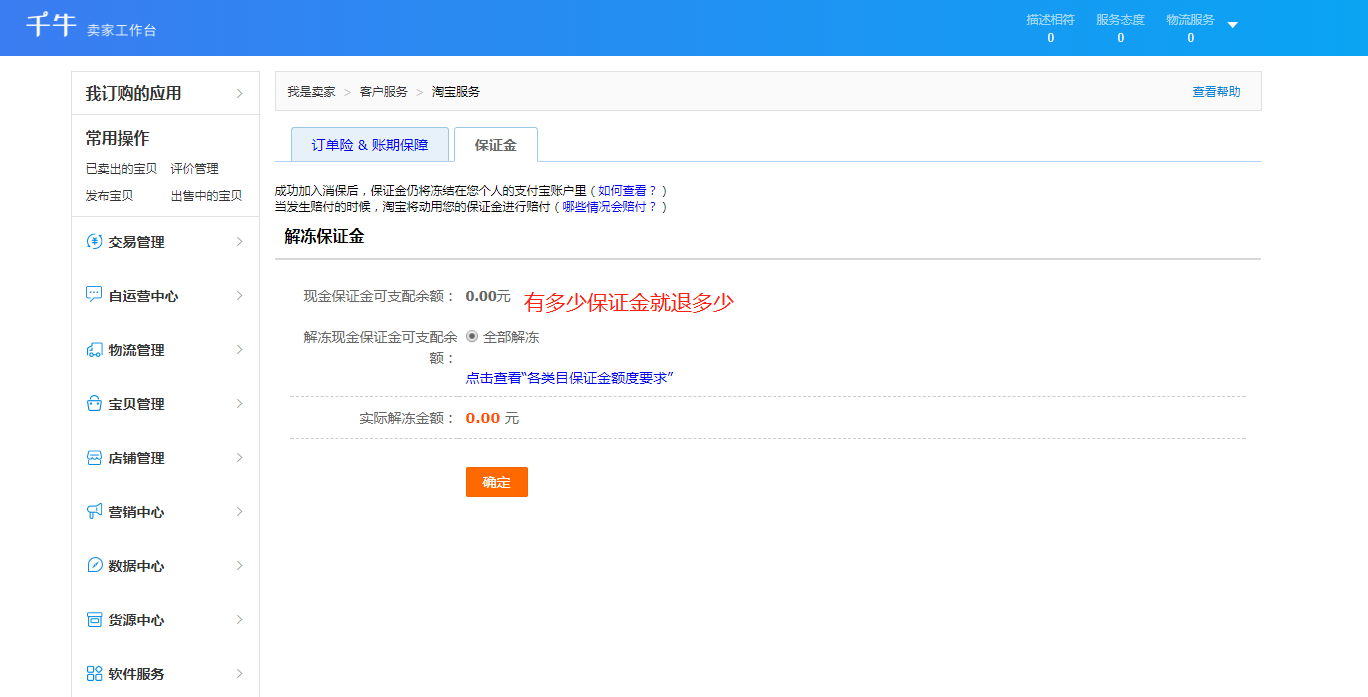
Task: Go to 已卖出的宝贝 shortcut
Action: 121,169
